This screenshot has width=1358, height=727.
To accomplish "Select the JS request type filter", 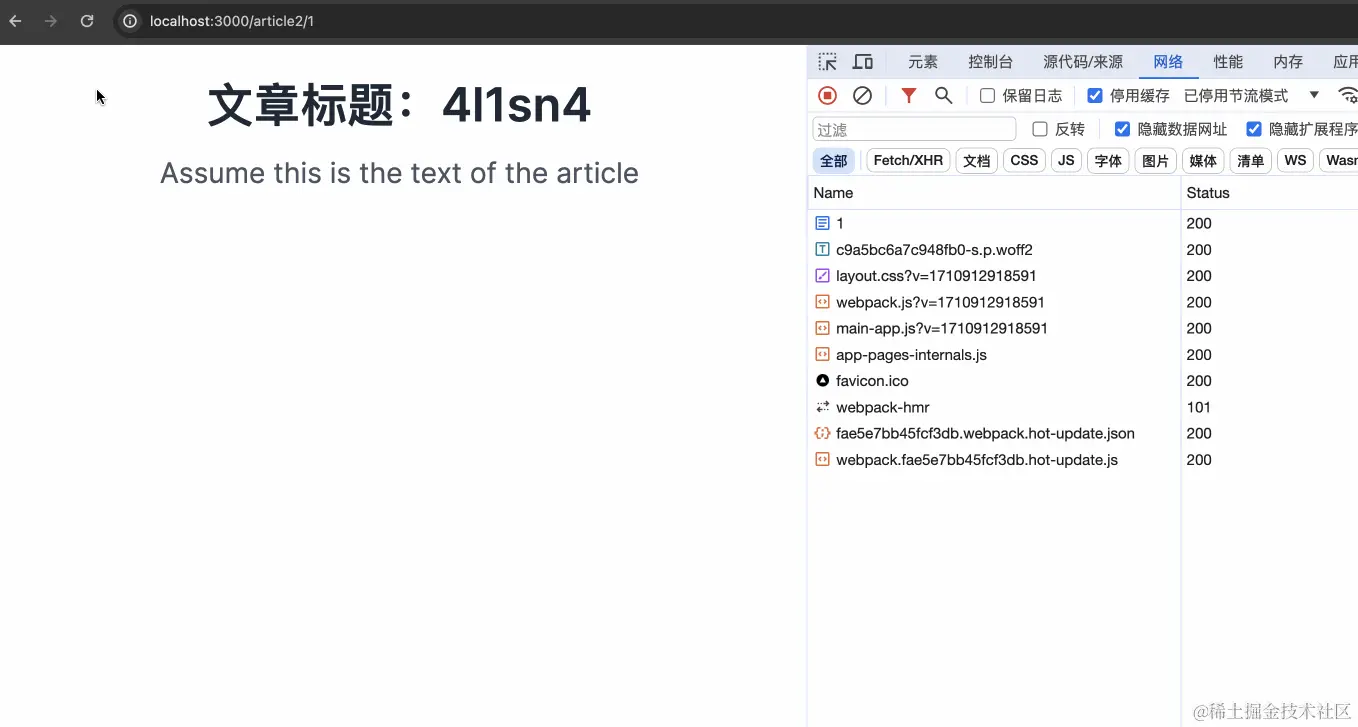I will pyautogui.click(x=1066, y=160).
